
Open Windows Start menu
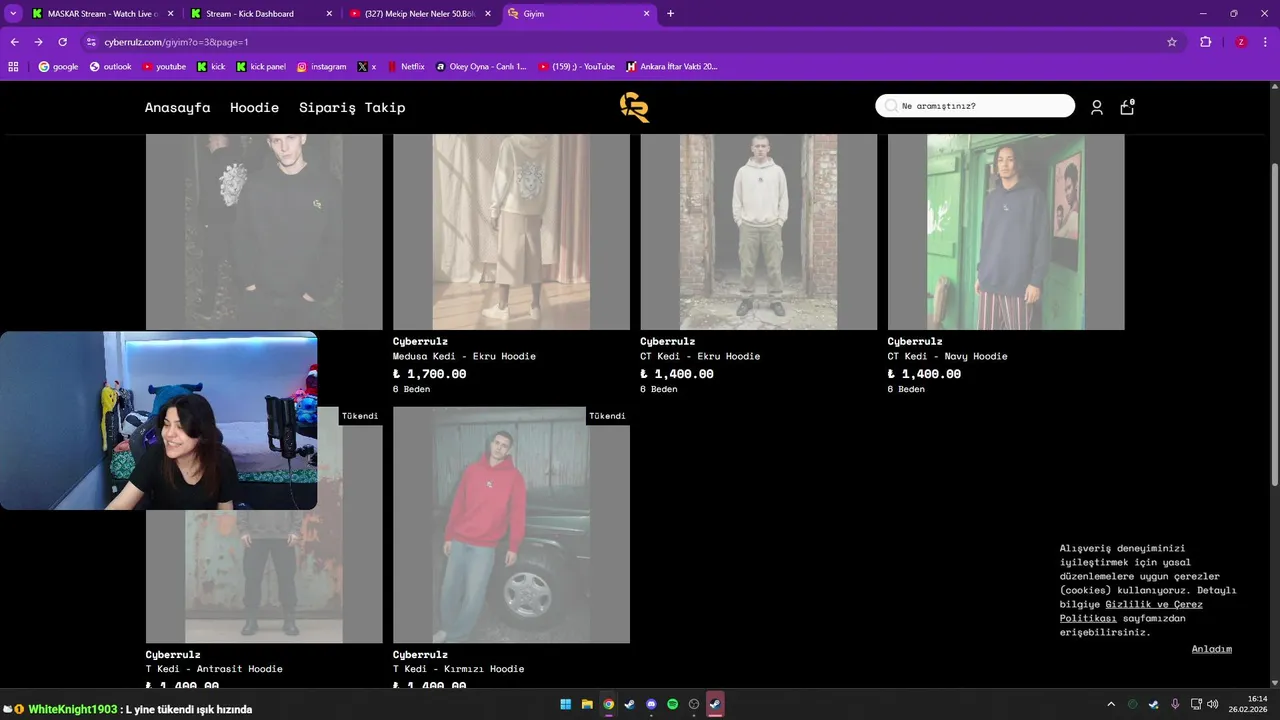pos(566,704)
